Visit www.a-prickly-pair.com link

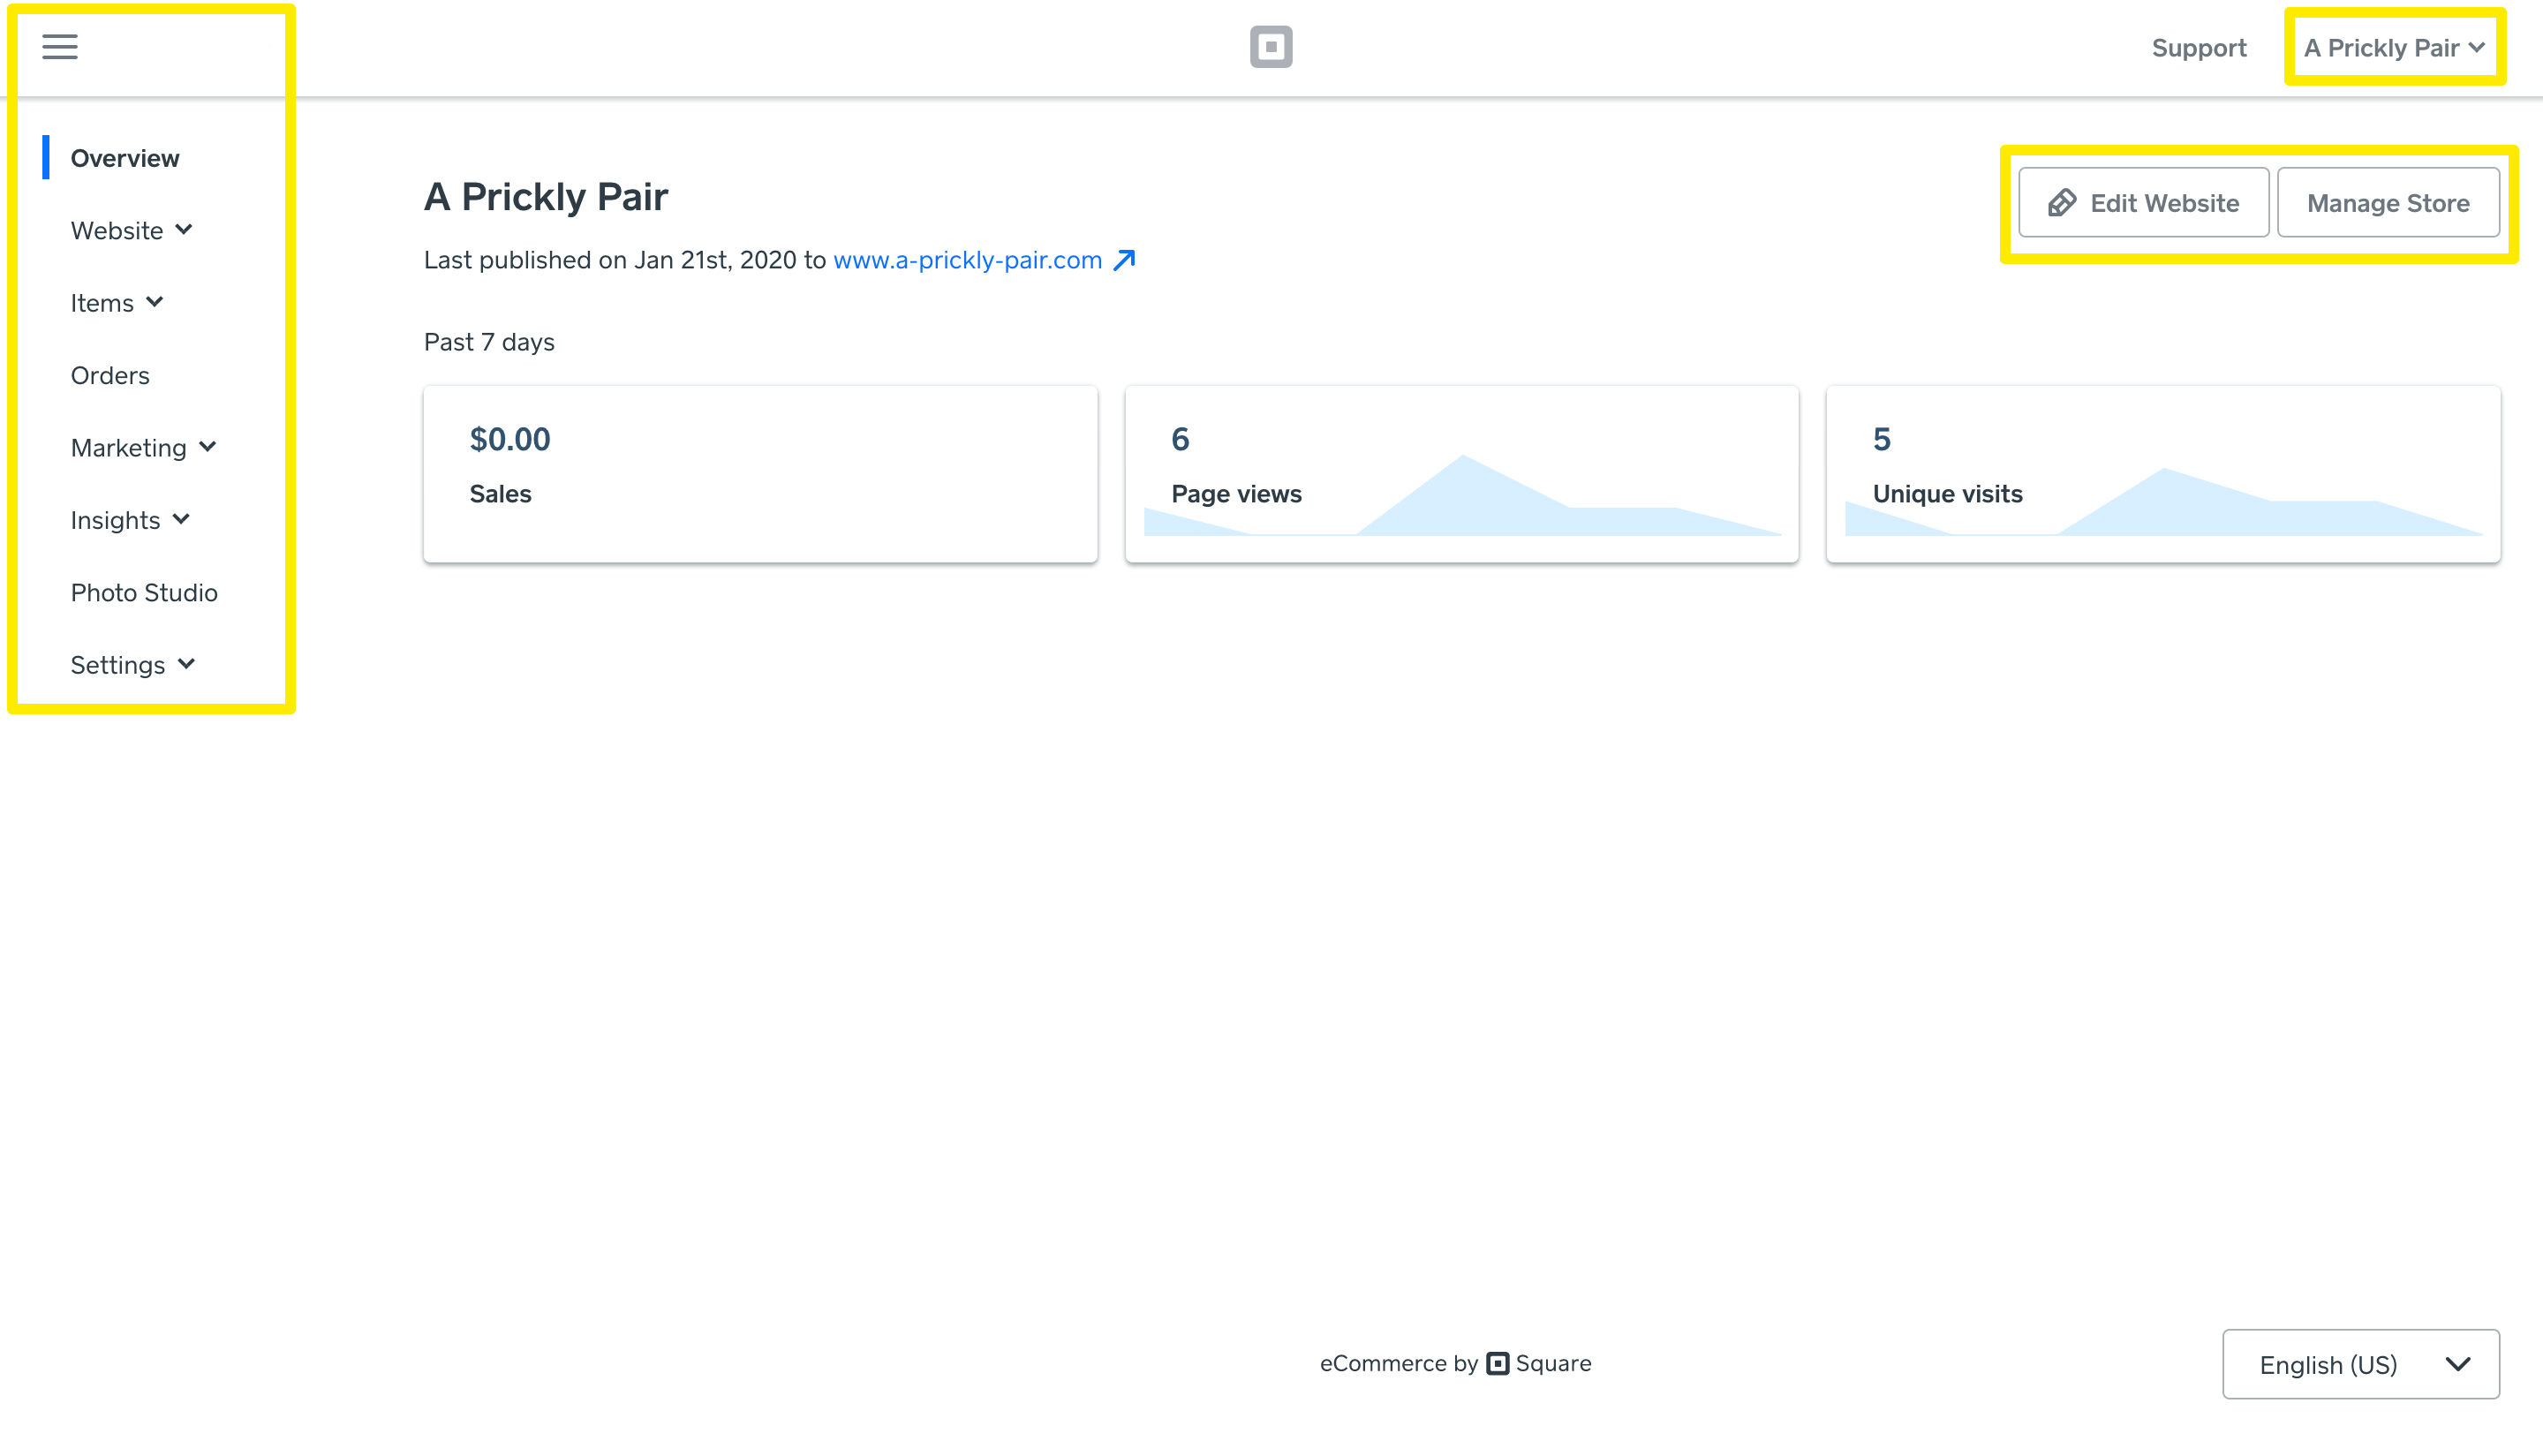(x=968, y=260)
